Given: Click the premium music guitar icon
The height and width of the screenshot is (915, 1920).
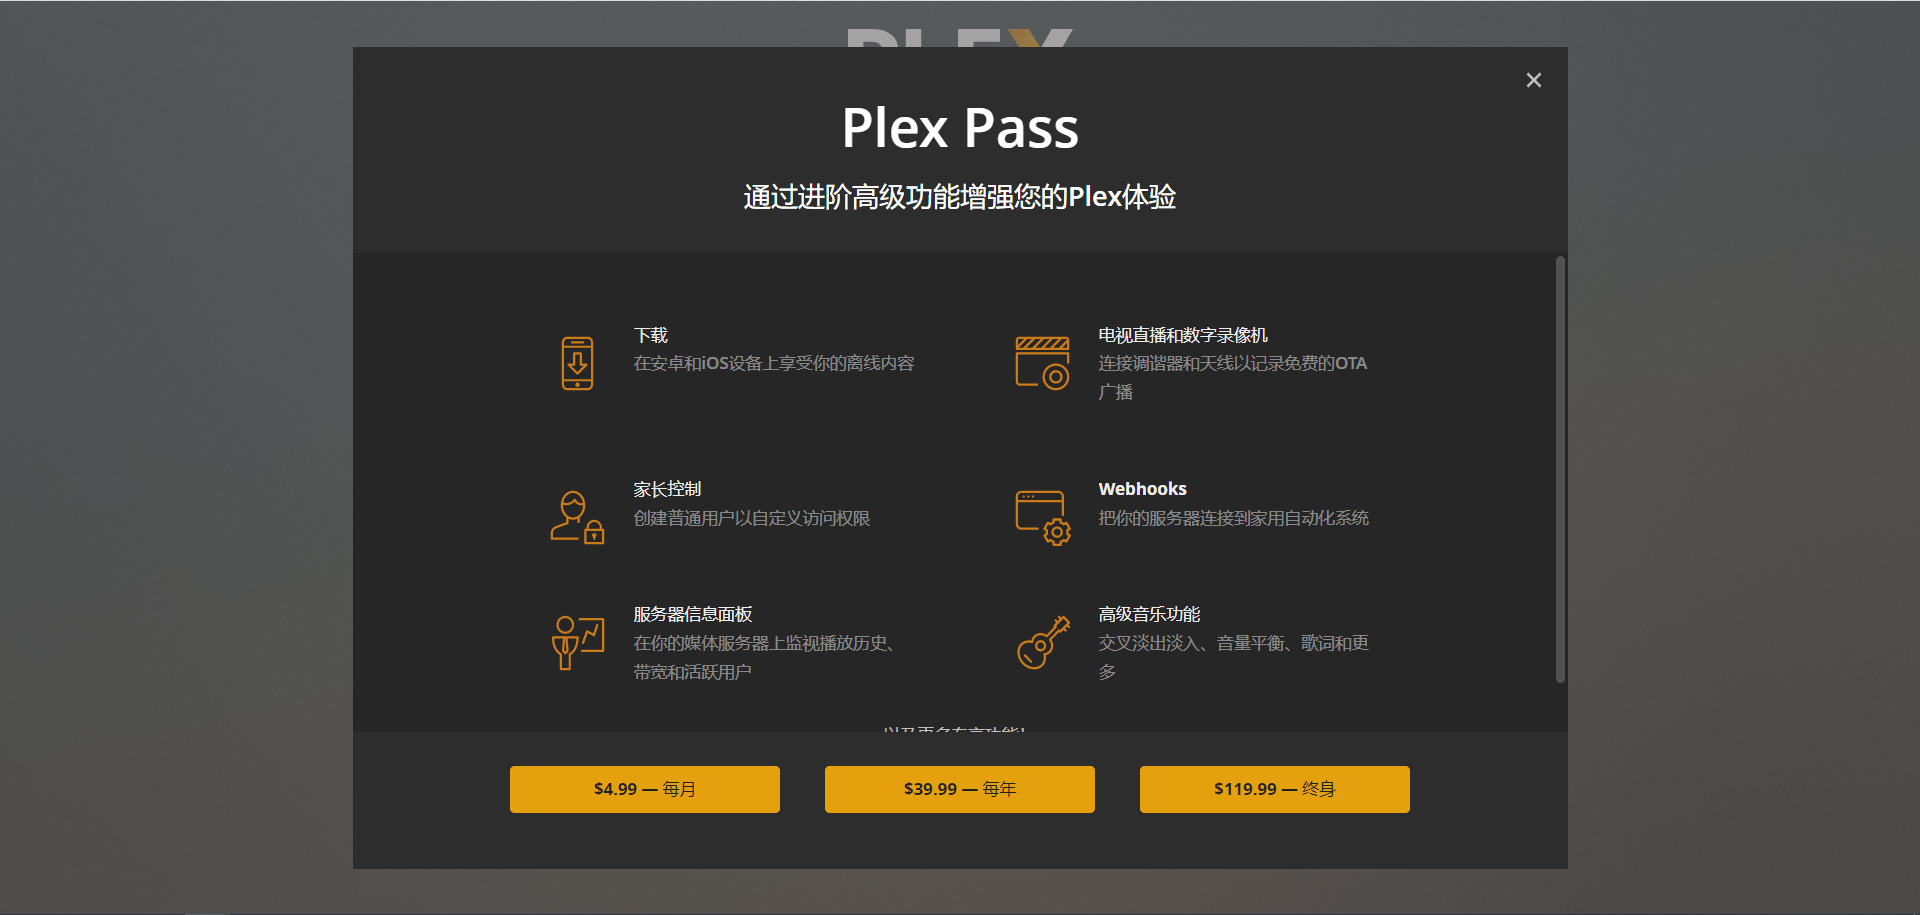Looking at the screenshot, I should coord(1042,643).
